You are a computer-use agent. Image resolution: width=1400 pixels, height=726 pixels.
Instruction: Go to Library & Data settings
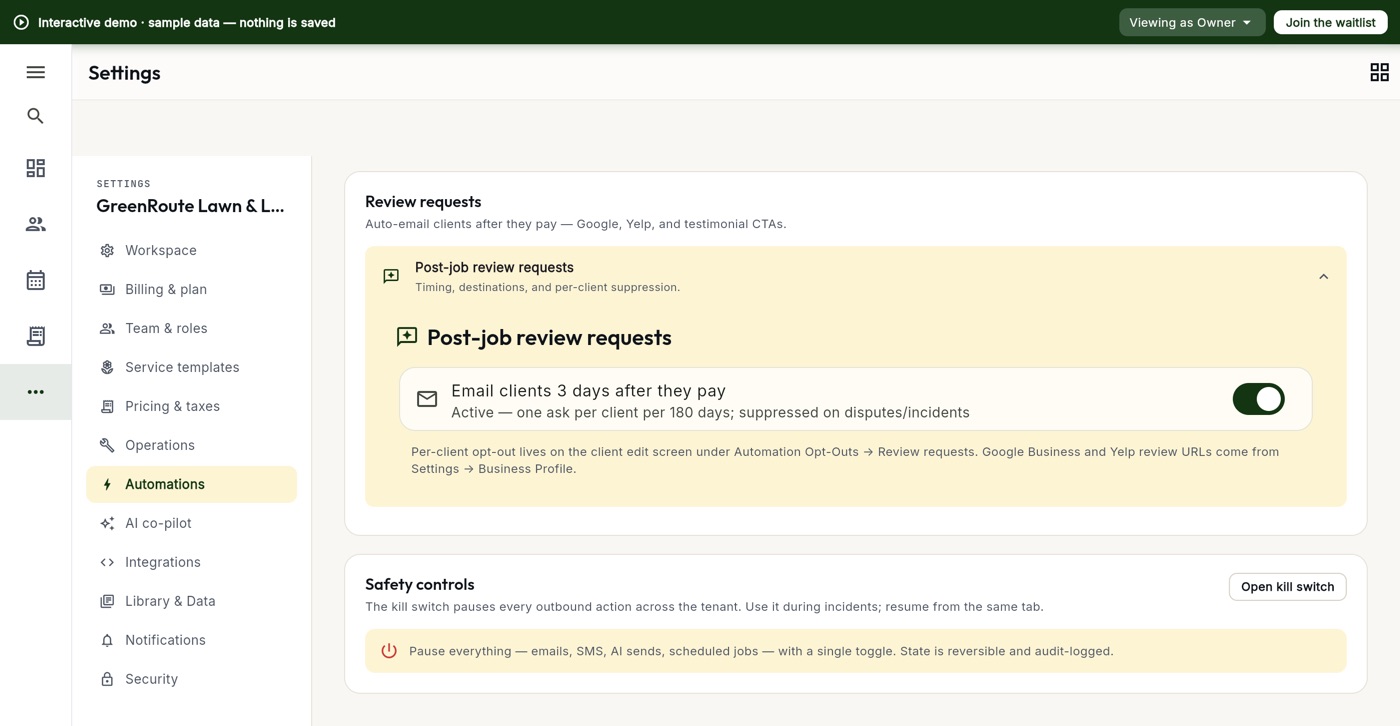point(191,601)
